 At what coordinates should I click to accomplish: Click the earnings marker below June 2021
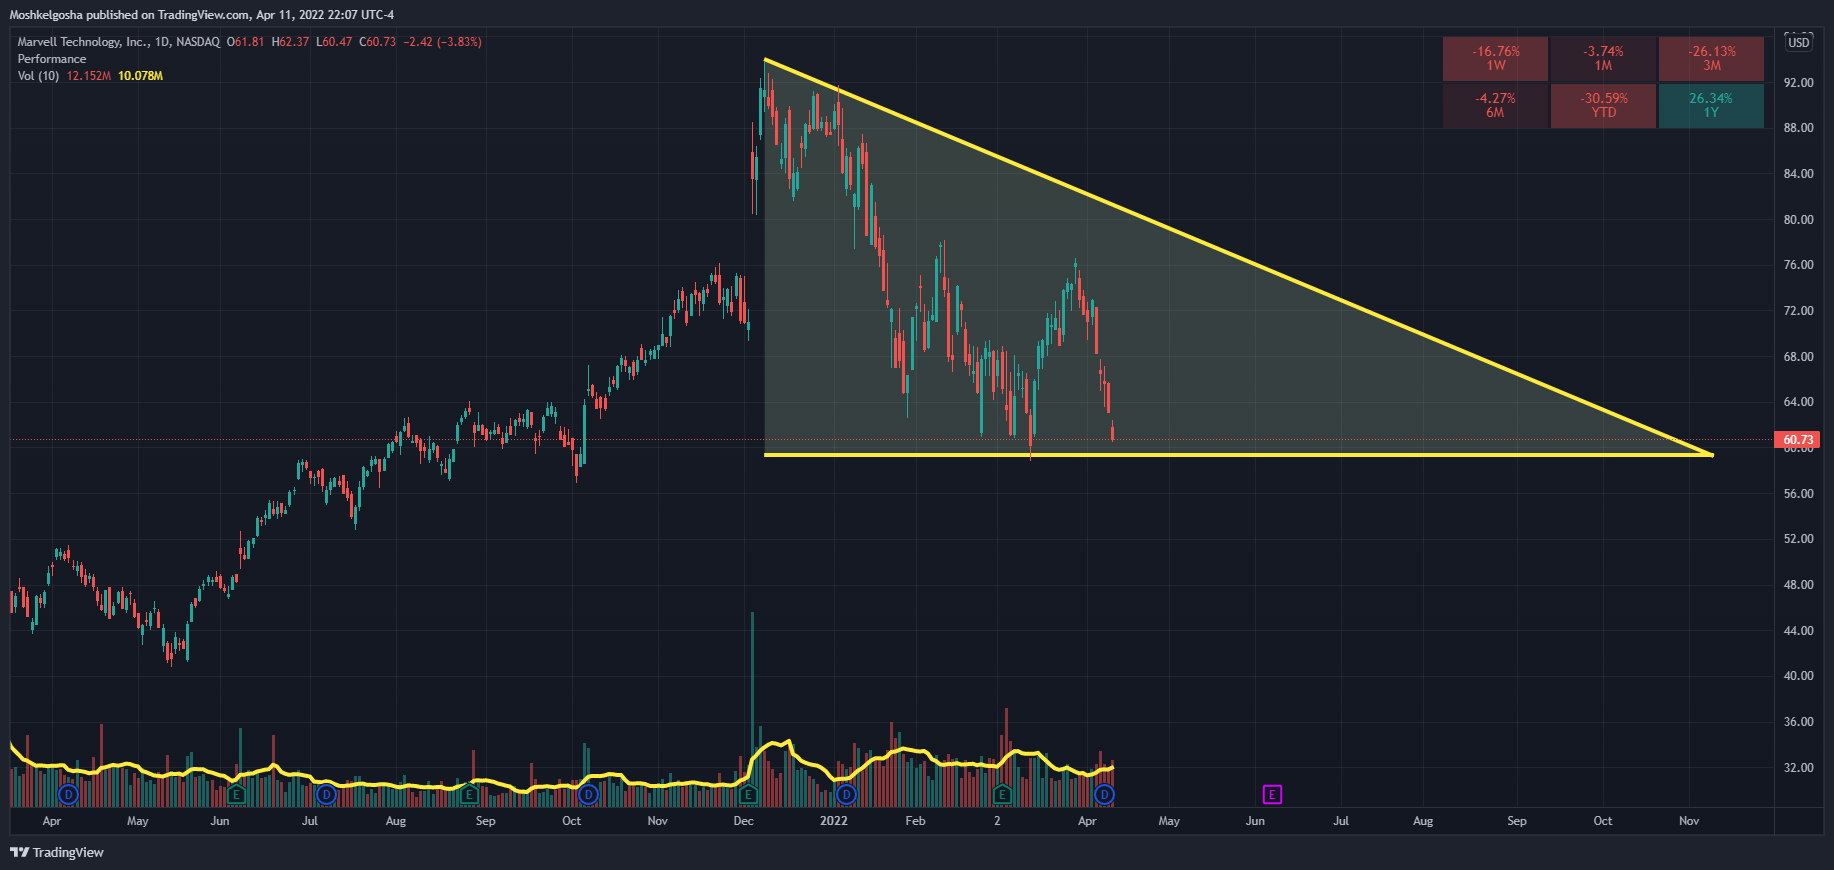coord(236,795)
